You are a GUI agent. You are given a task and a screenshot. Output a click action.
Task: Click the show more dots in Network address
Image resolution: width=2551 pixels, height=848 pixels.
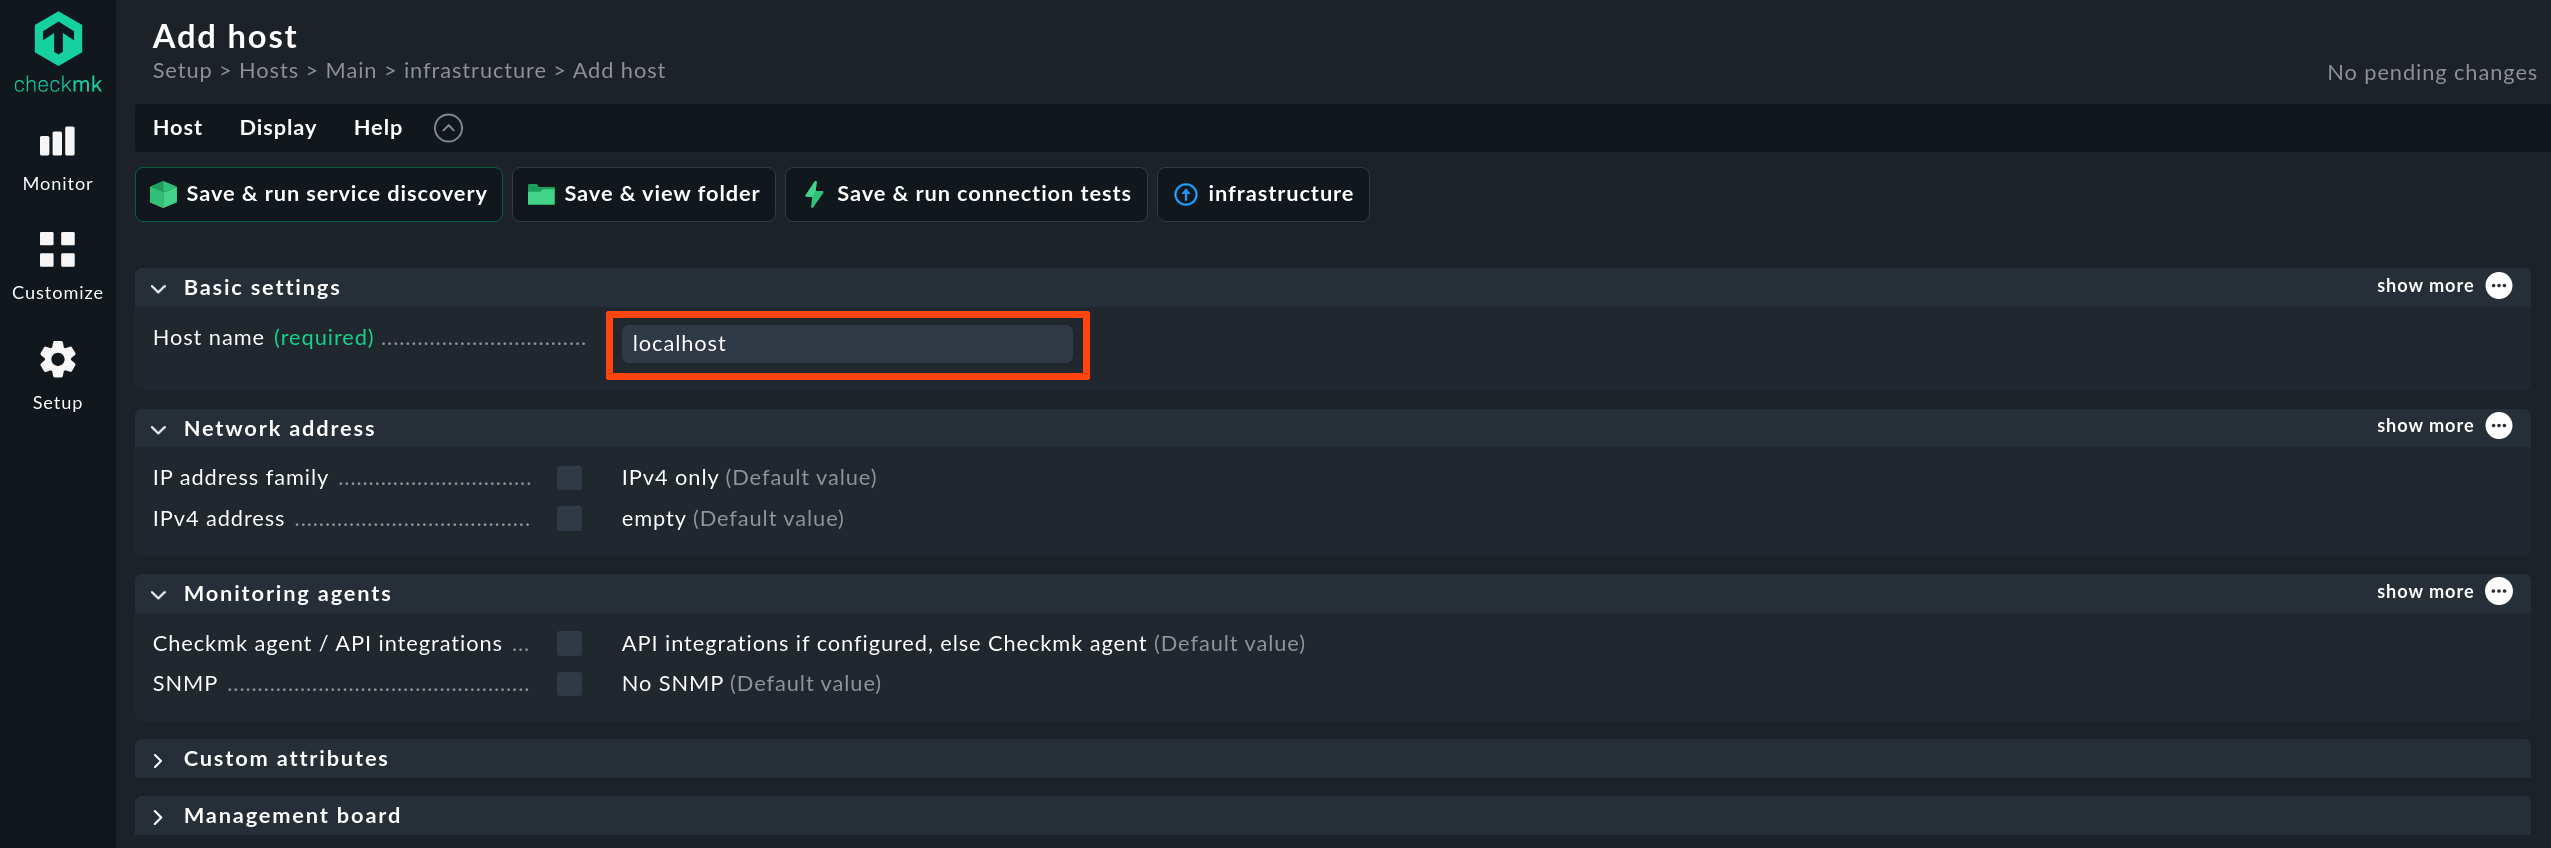point(2499,426)
